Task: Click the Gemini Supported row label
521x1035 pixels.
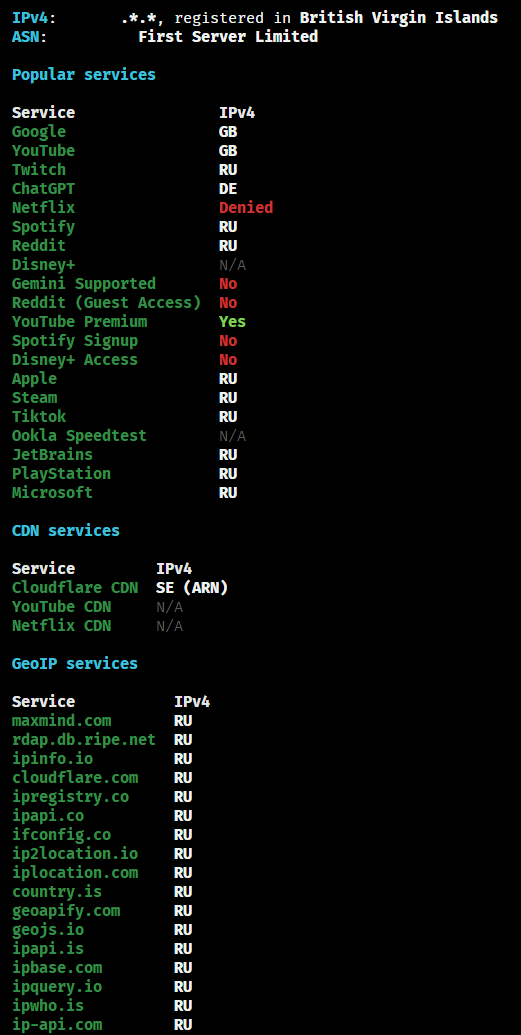Action: [x=84, y=284]
